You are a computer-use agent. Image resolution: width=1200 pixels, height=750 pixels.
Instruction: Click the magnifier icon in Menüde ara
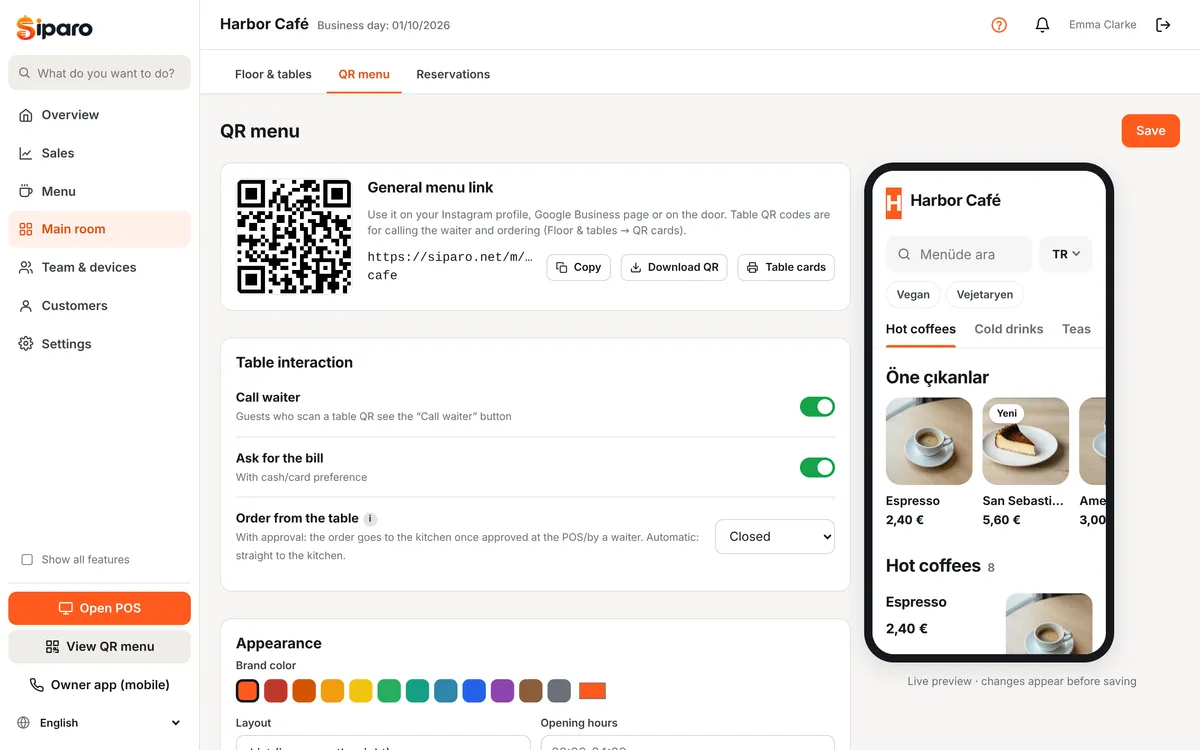click(x=904, y=254)
